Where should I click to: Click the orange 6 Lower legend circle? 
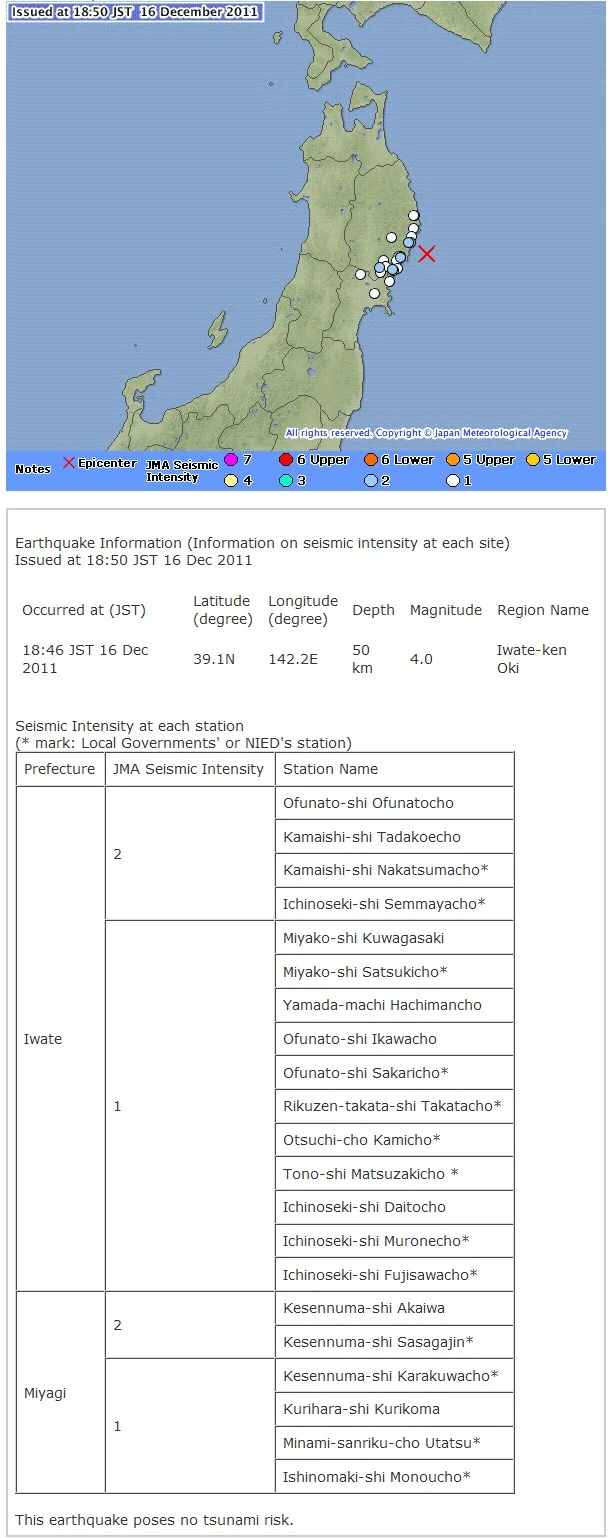coord(370,460)
